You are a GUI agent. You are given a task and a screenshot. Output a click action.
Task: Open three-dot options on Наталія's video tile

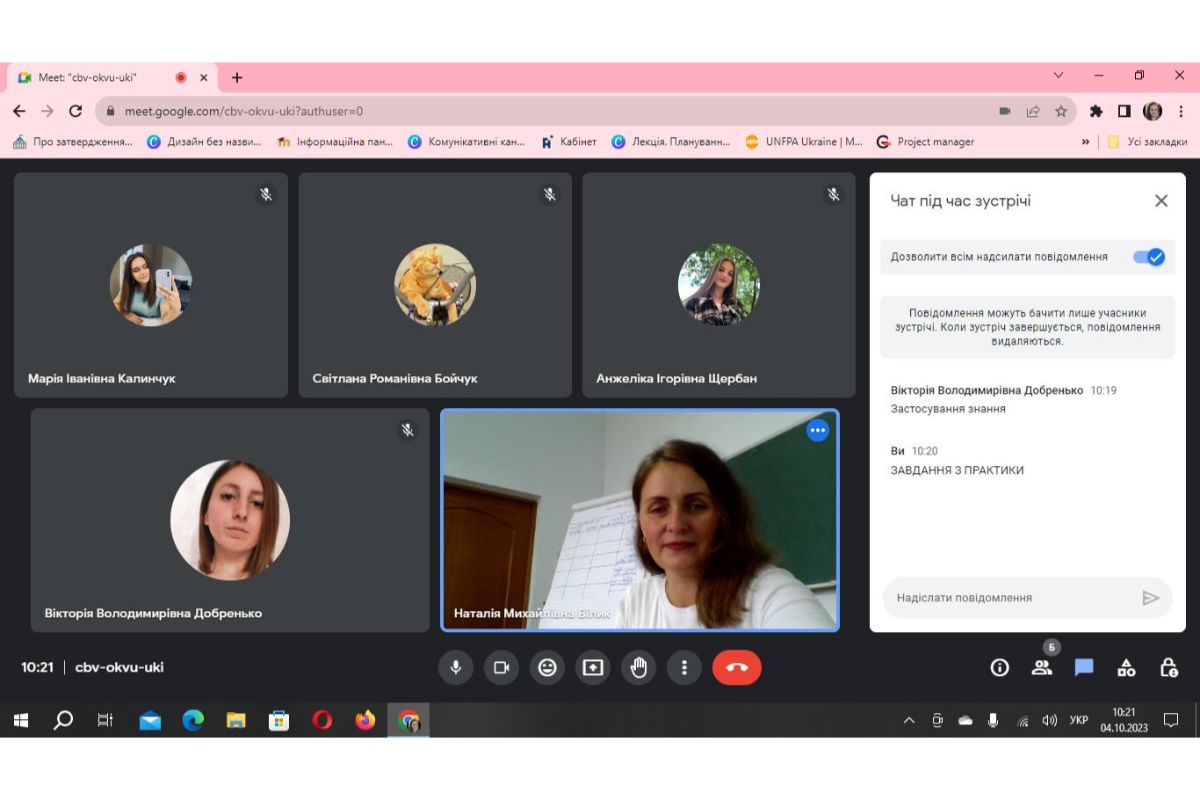click(818, 430)
